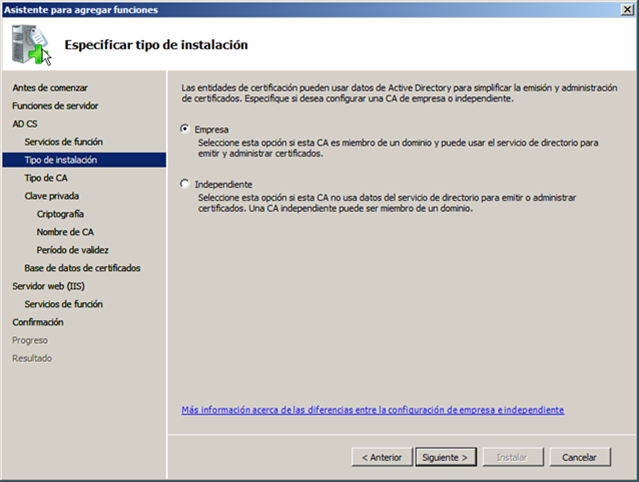The width and height of the screenshot is (639, 482).
Task: Select 'Tipo de instalación' in sidebar
Action: pyautogui.click(x=61, y=160)
